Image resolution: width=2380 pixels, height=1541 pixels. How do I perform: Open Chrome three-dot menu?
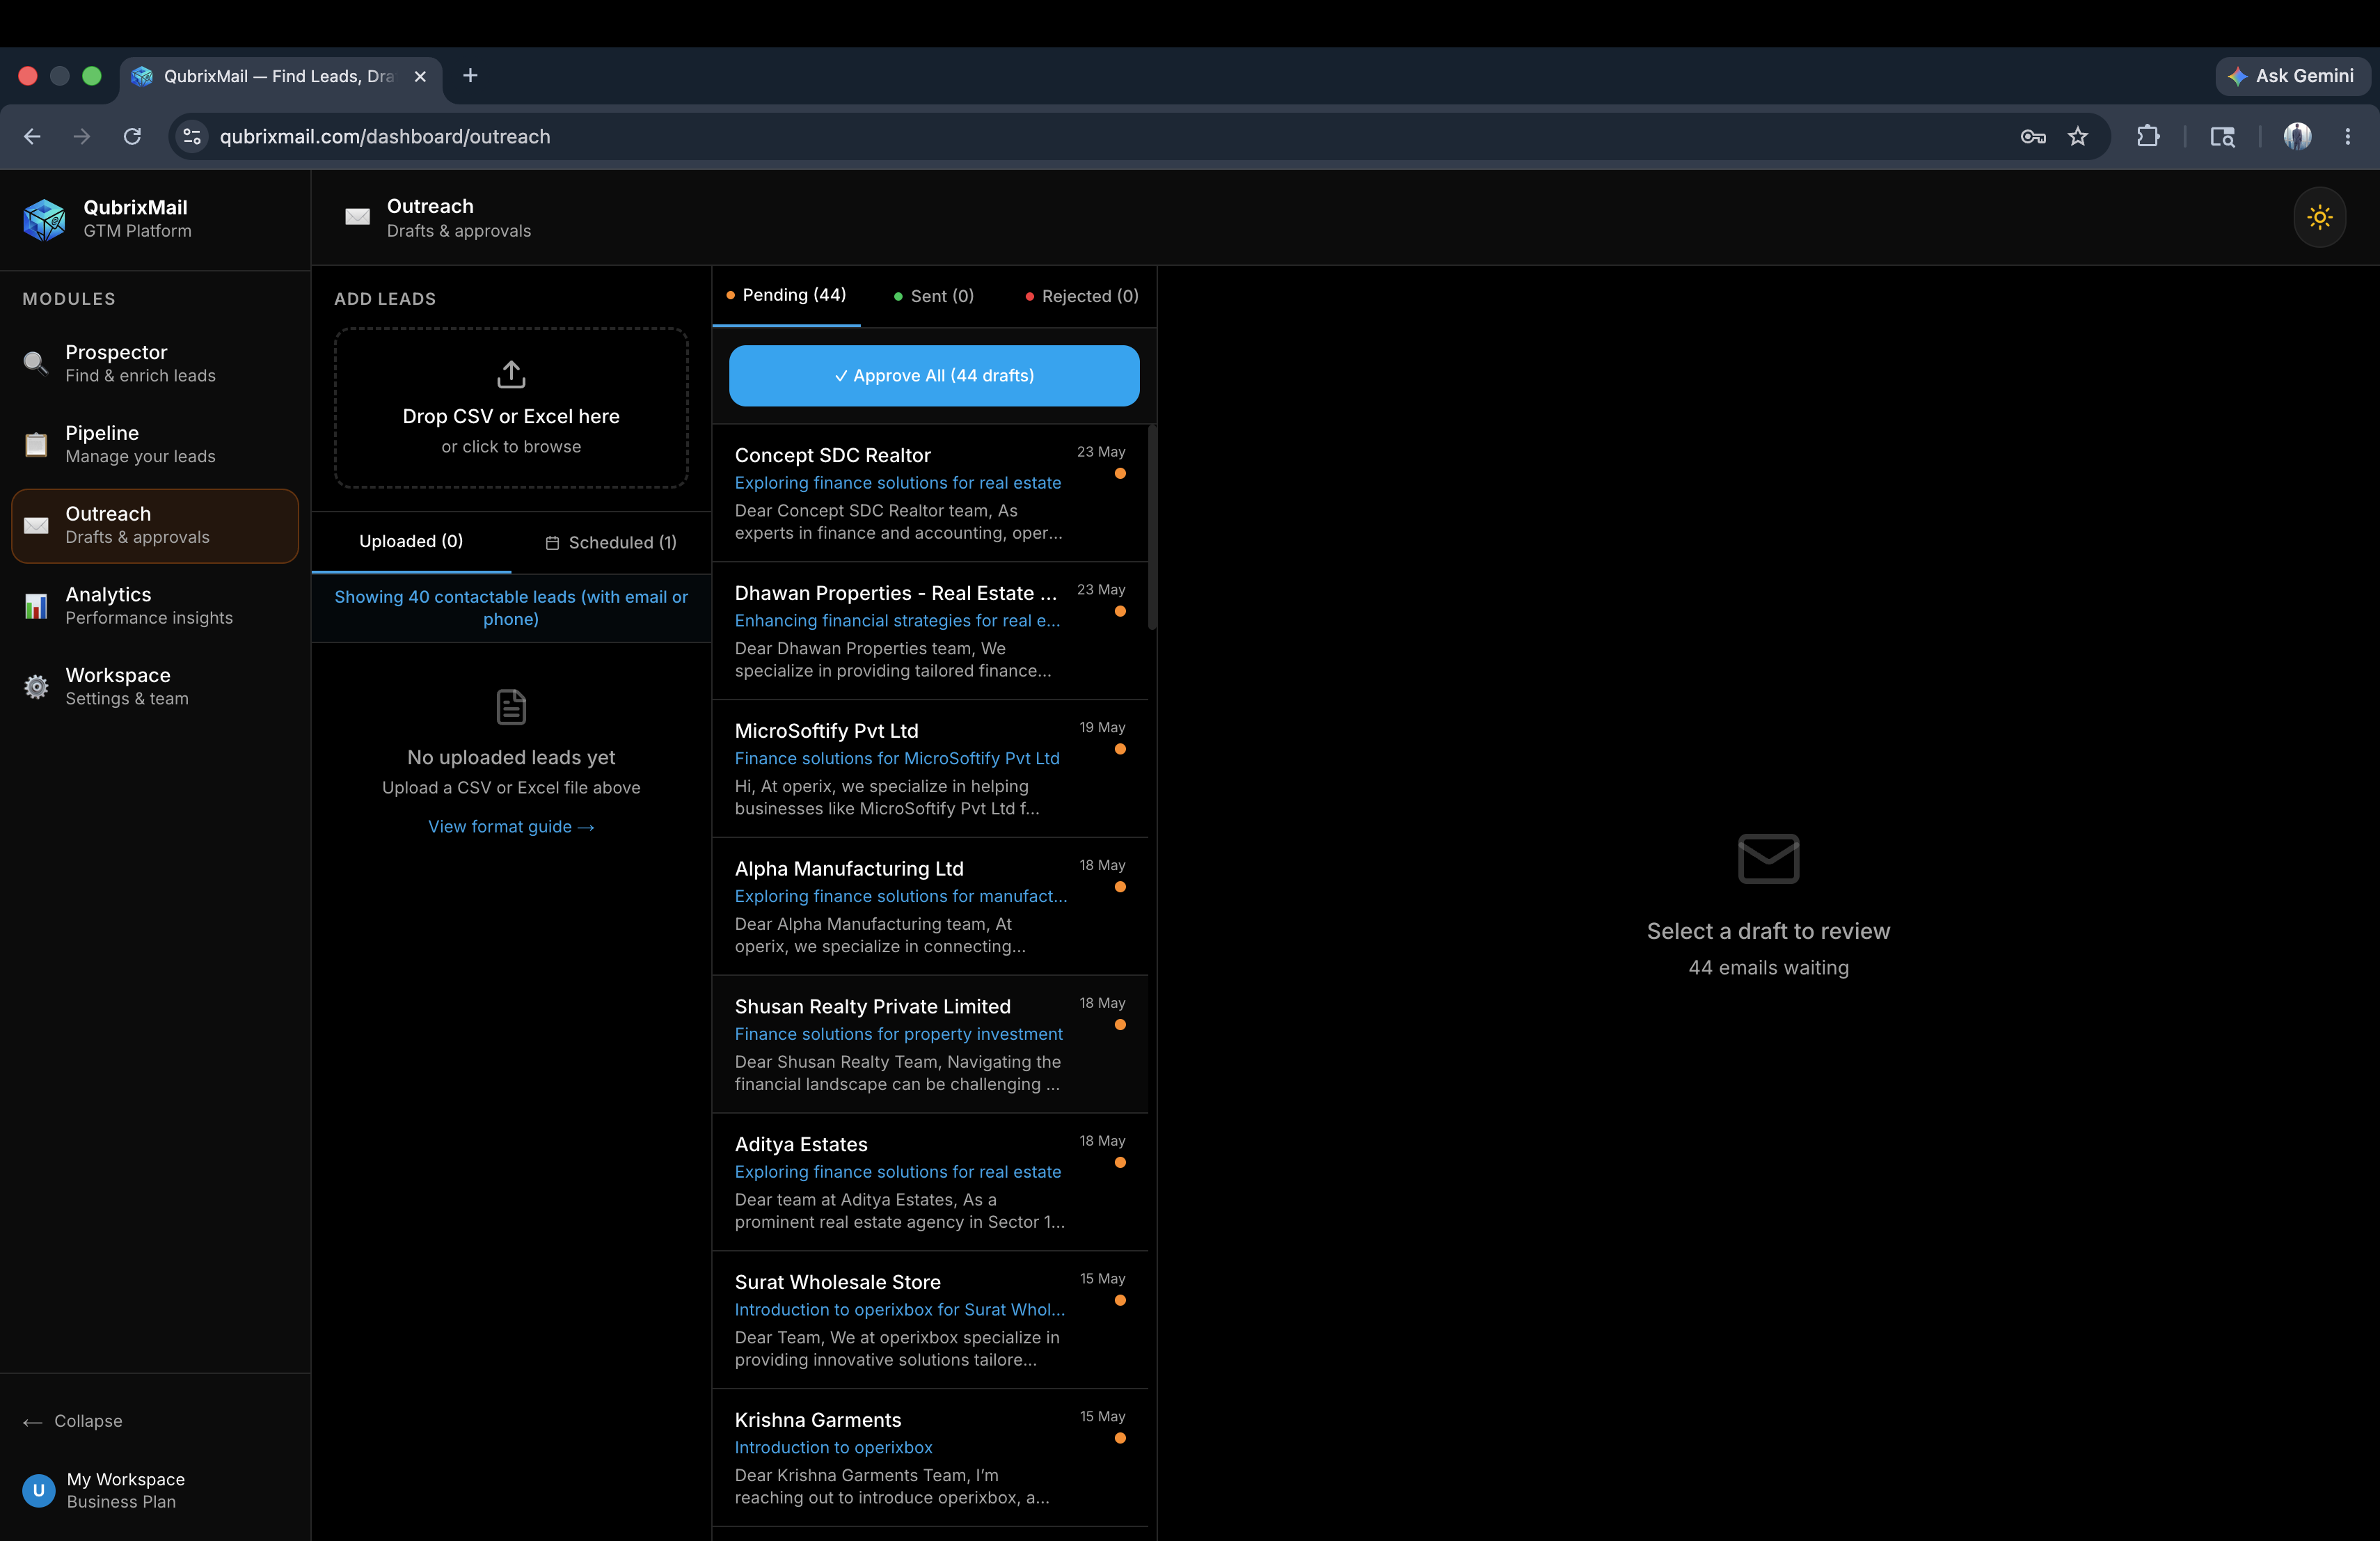pyautogui.click(x=2347, y=136)
